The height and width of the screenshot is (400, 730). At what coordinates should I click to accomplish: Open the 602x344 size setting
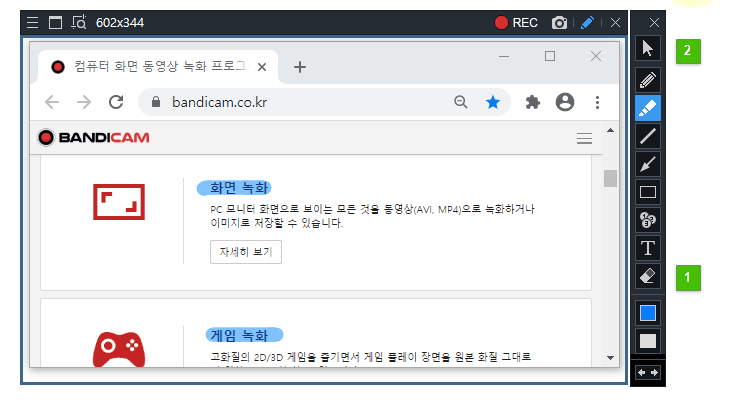click(x=120, y=23)
